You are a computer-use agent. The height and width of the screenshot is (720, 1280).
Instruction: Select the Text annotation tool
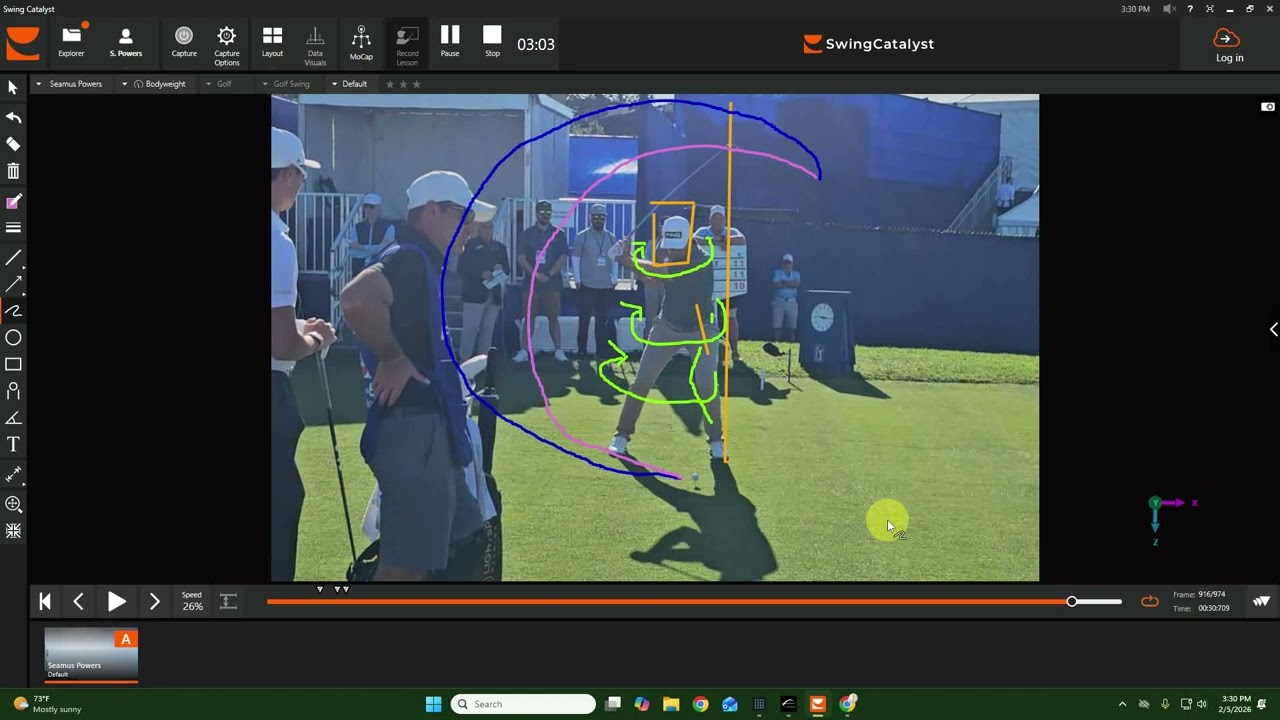click(x=13, y=444)
